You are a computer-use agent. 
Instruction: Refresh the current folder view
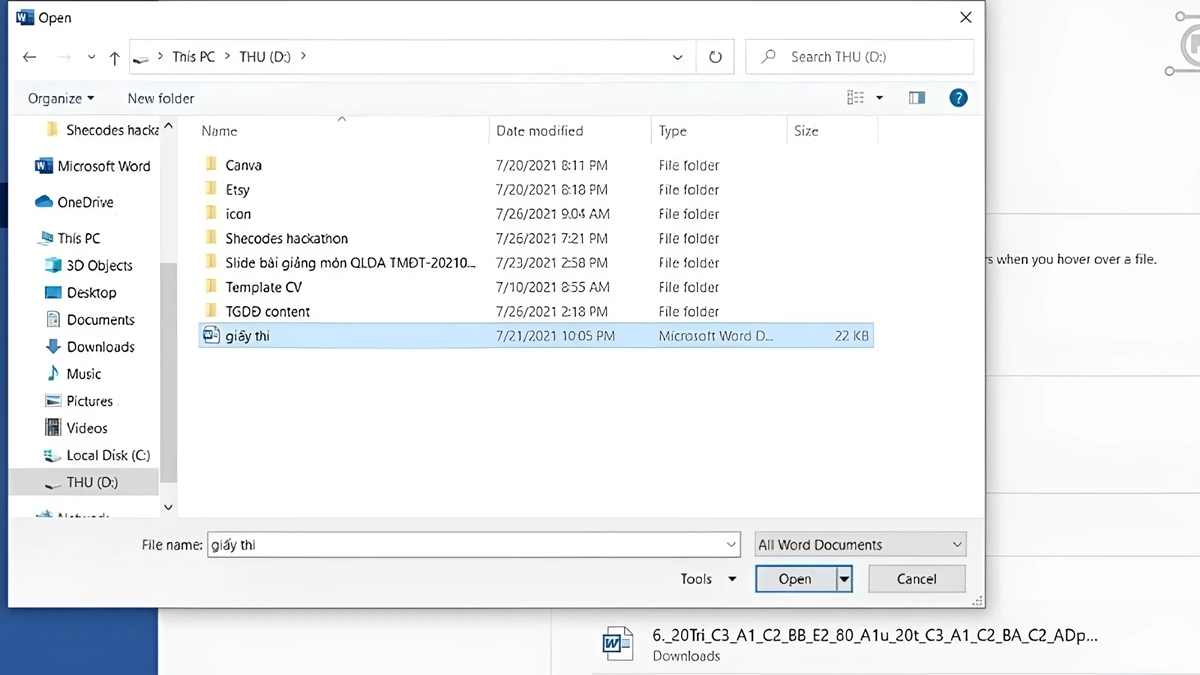pyautogui.click(x=714, y=57)
